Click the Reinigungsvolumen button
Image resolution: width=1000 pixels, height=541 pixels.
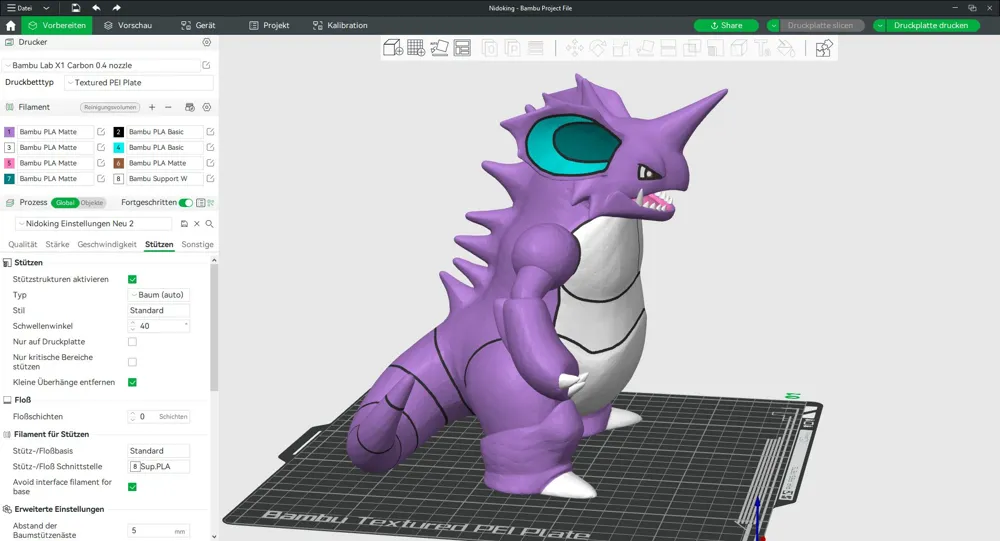[x=110, y=107]
